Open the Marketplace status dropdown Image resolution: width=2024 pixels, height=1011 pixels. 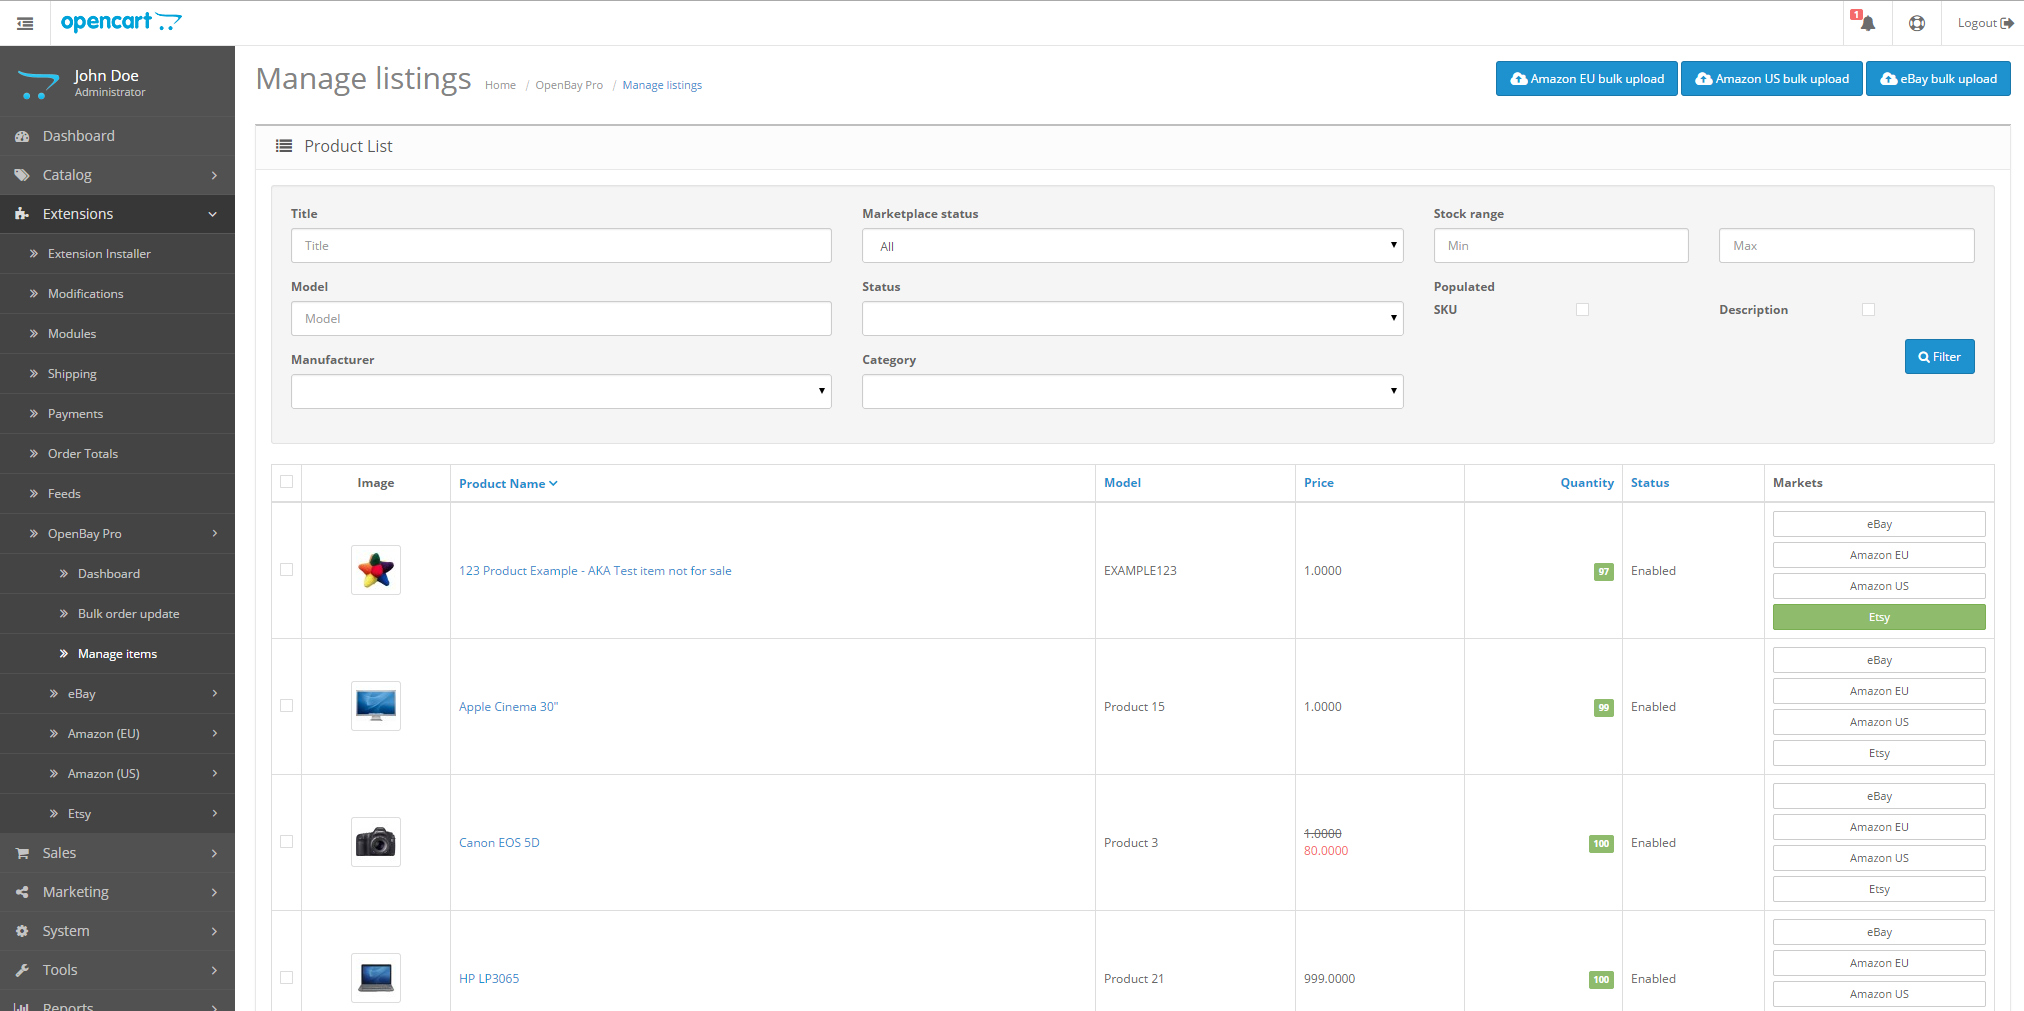coord(1132,246)
